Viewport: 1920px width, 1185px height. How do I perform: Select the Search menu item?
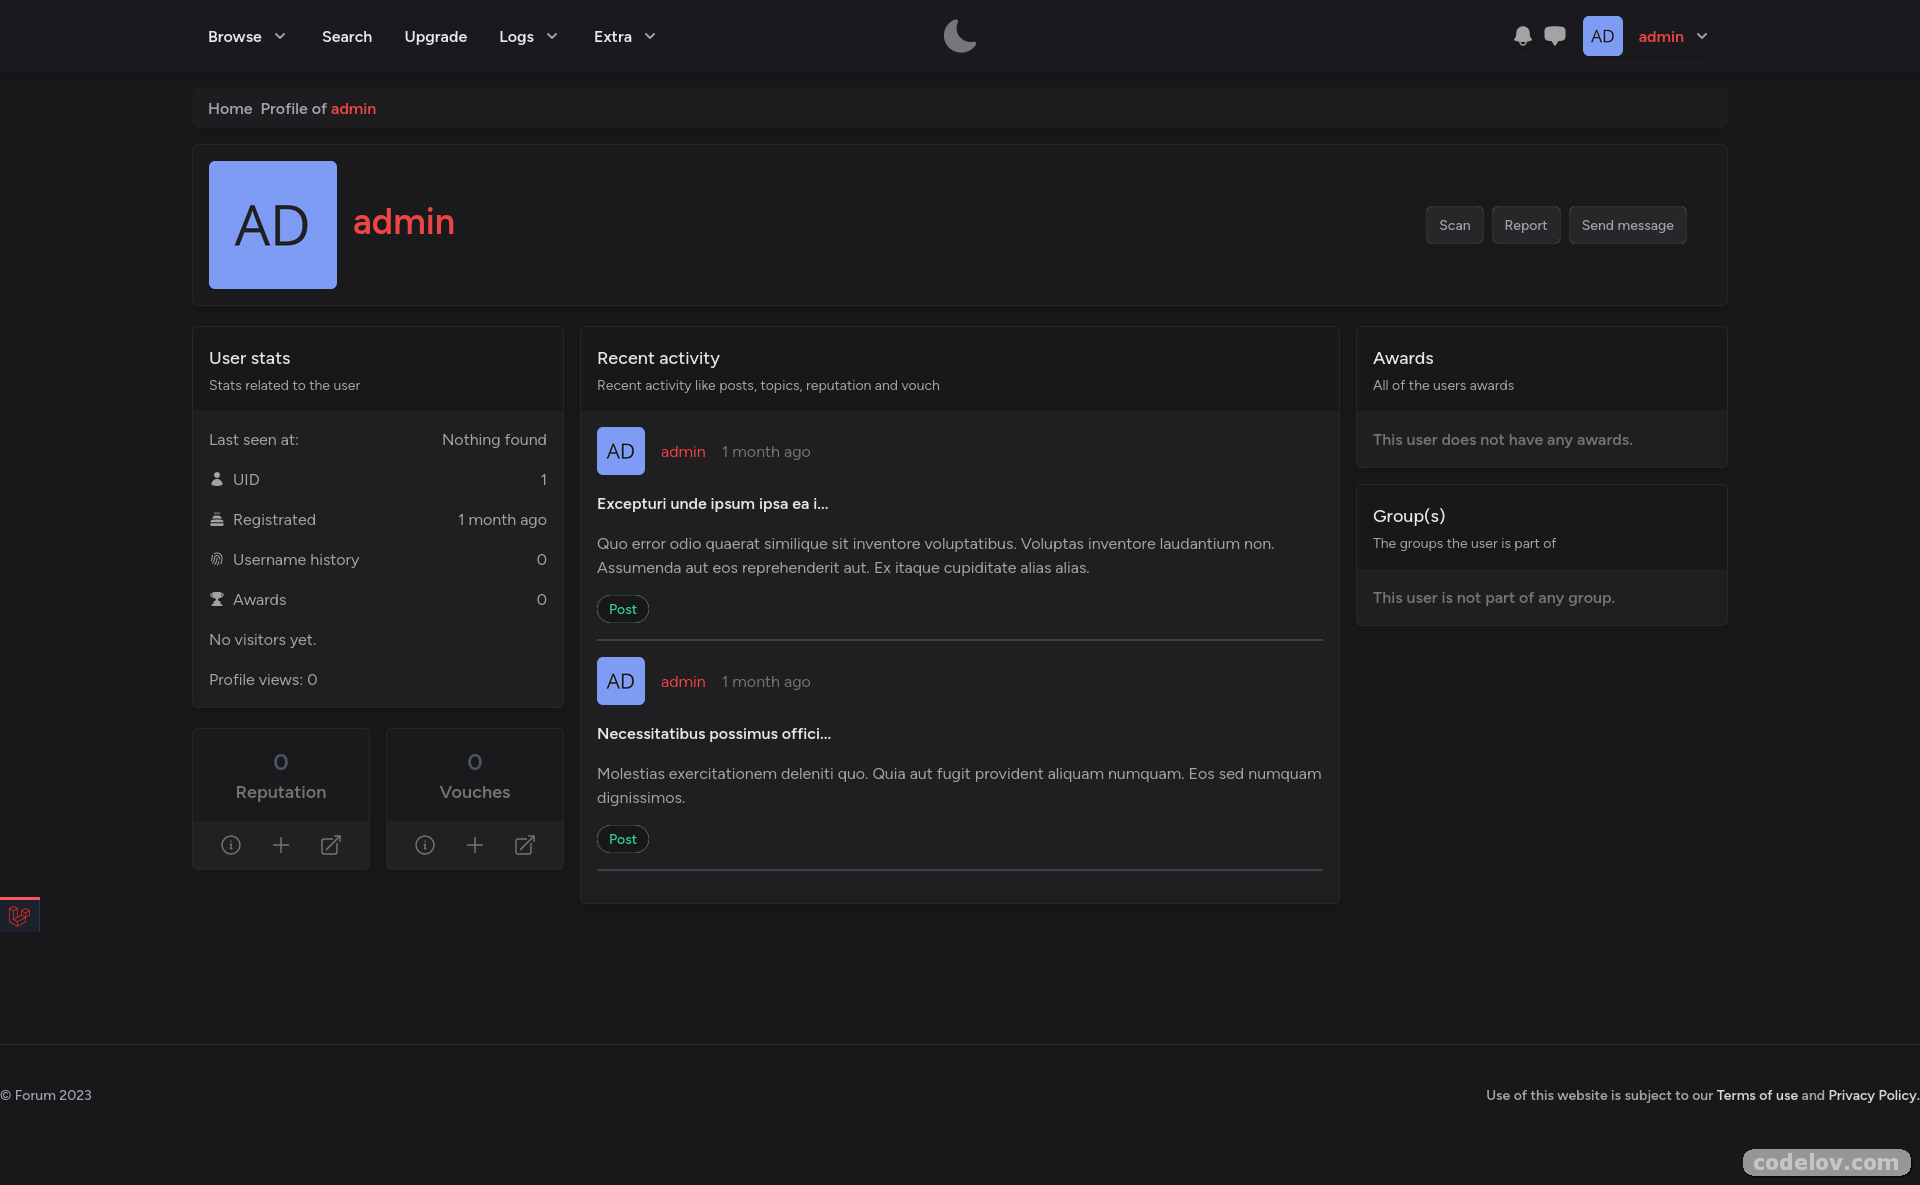click(346, 37)
